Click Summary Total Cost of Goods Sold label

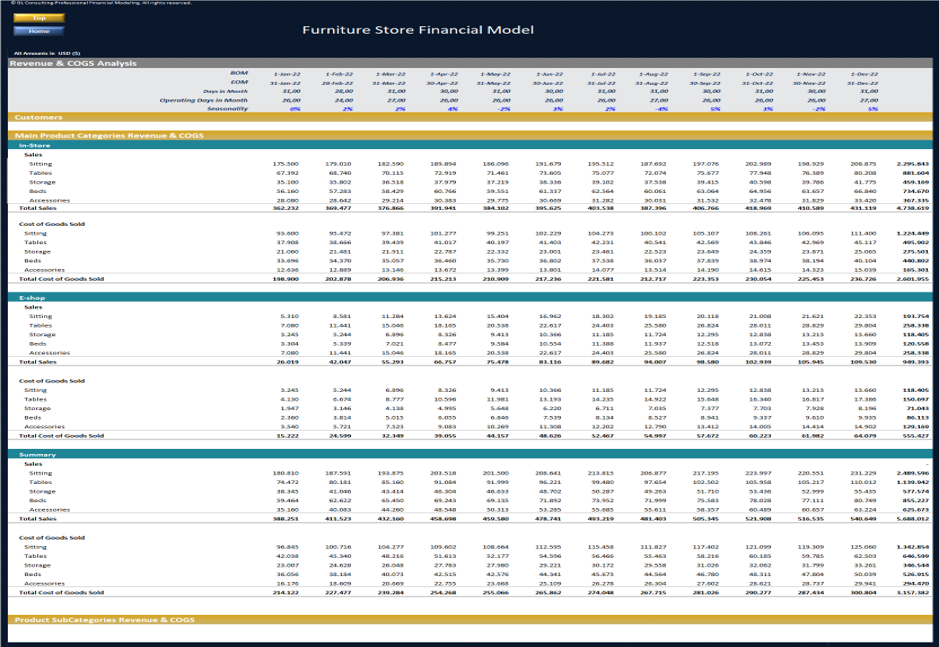click(61, 592)
